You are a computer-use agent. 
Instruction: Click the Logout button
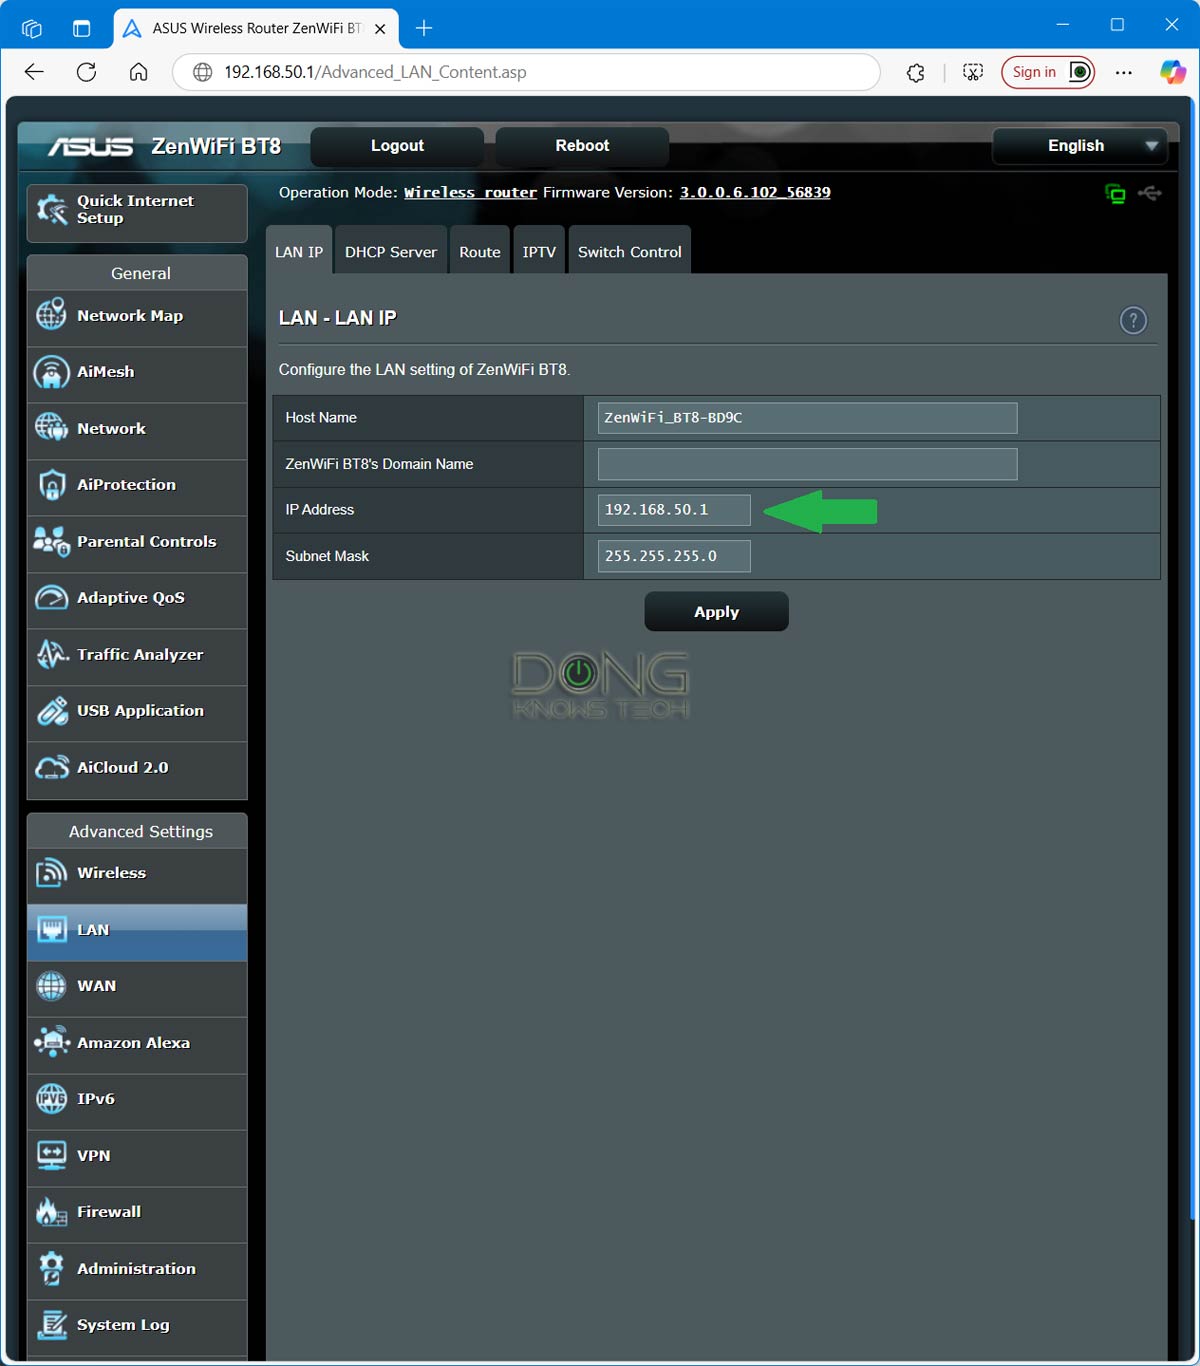click(x=397, y=146)
